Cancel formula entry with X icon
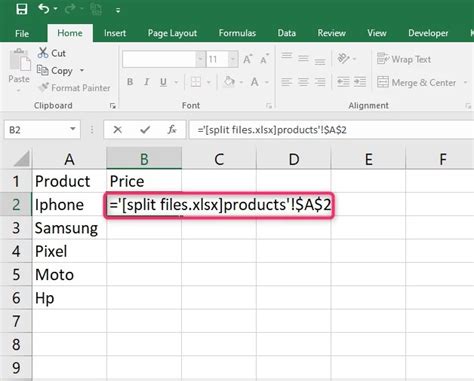474x381 pixels. click(x=117, y=129)
